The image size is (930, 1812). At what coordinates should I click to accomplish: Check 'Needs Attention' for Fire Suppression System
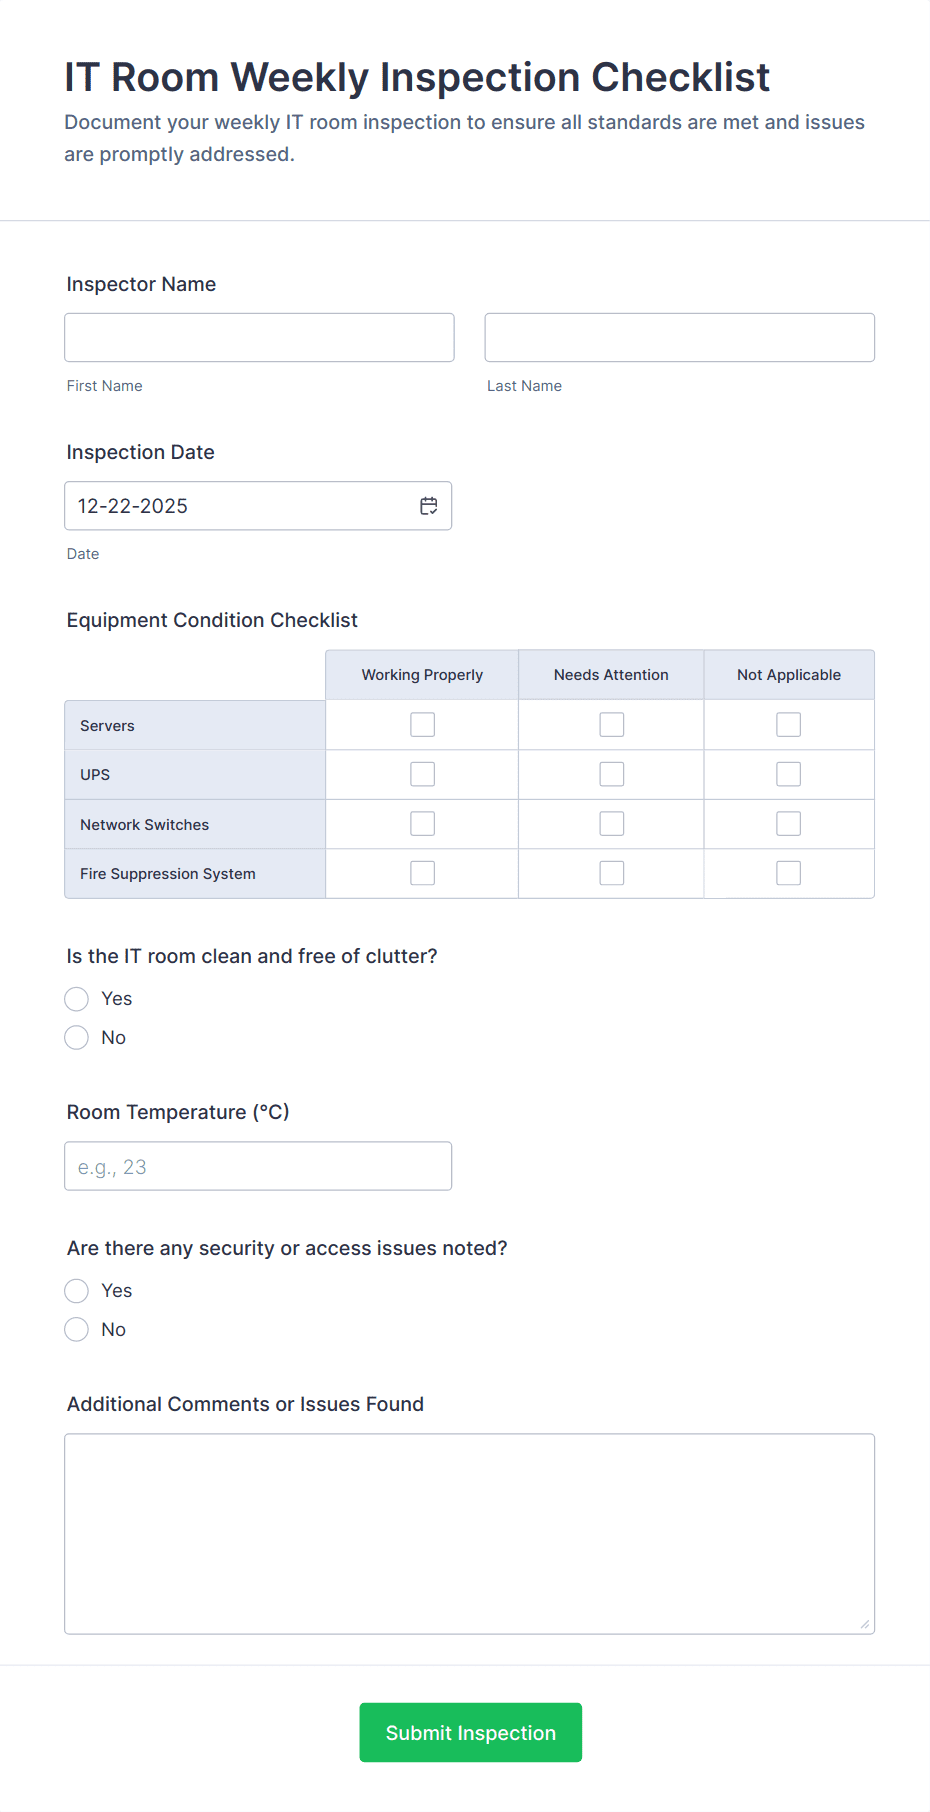610,871
